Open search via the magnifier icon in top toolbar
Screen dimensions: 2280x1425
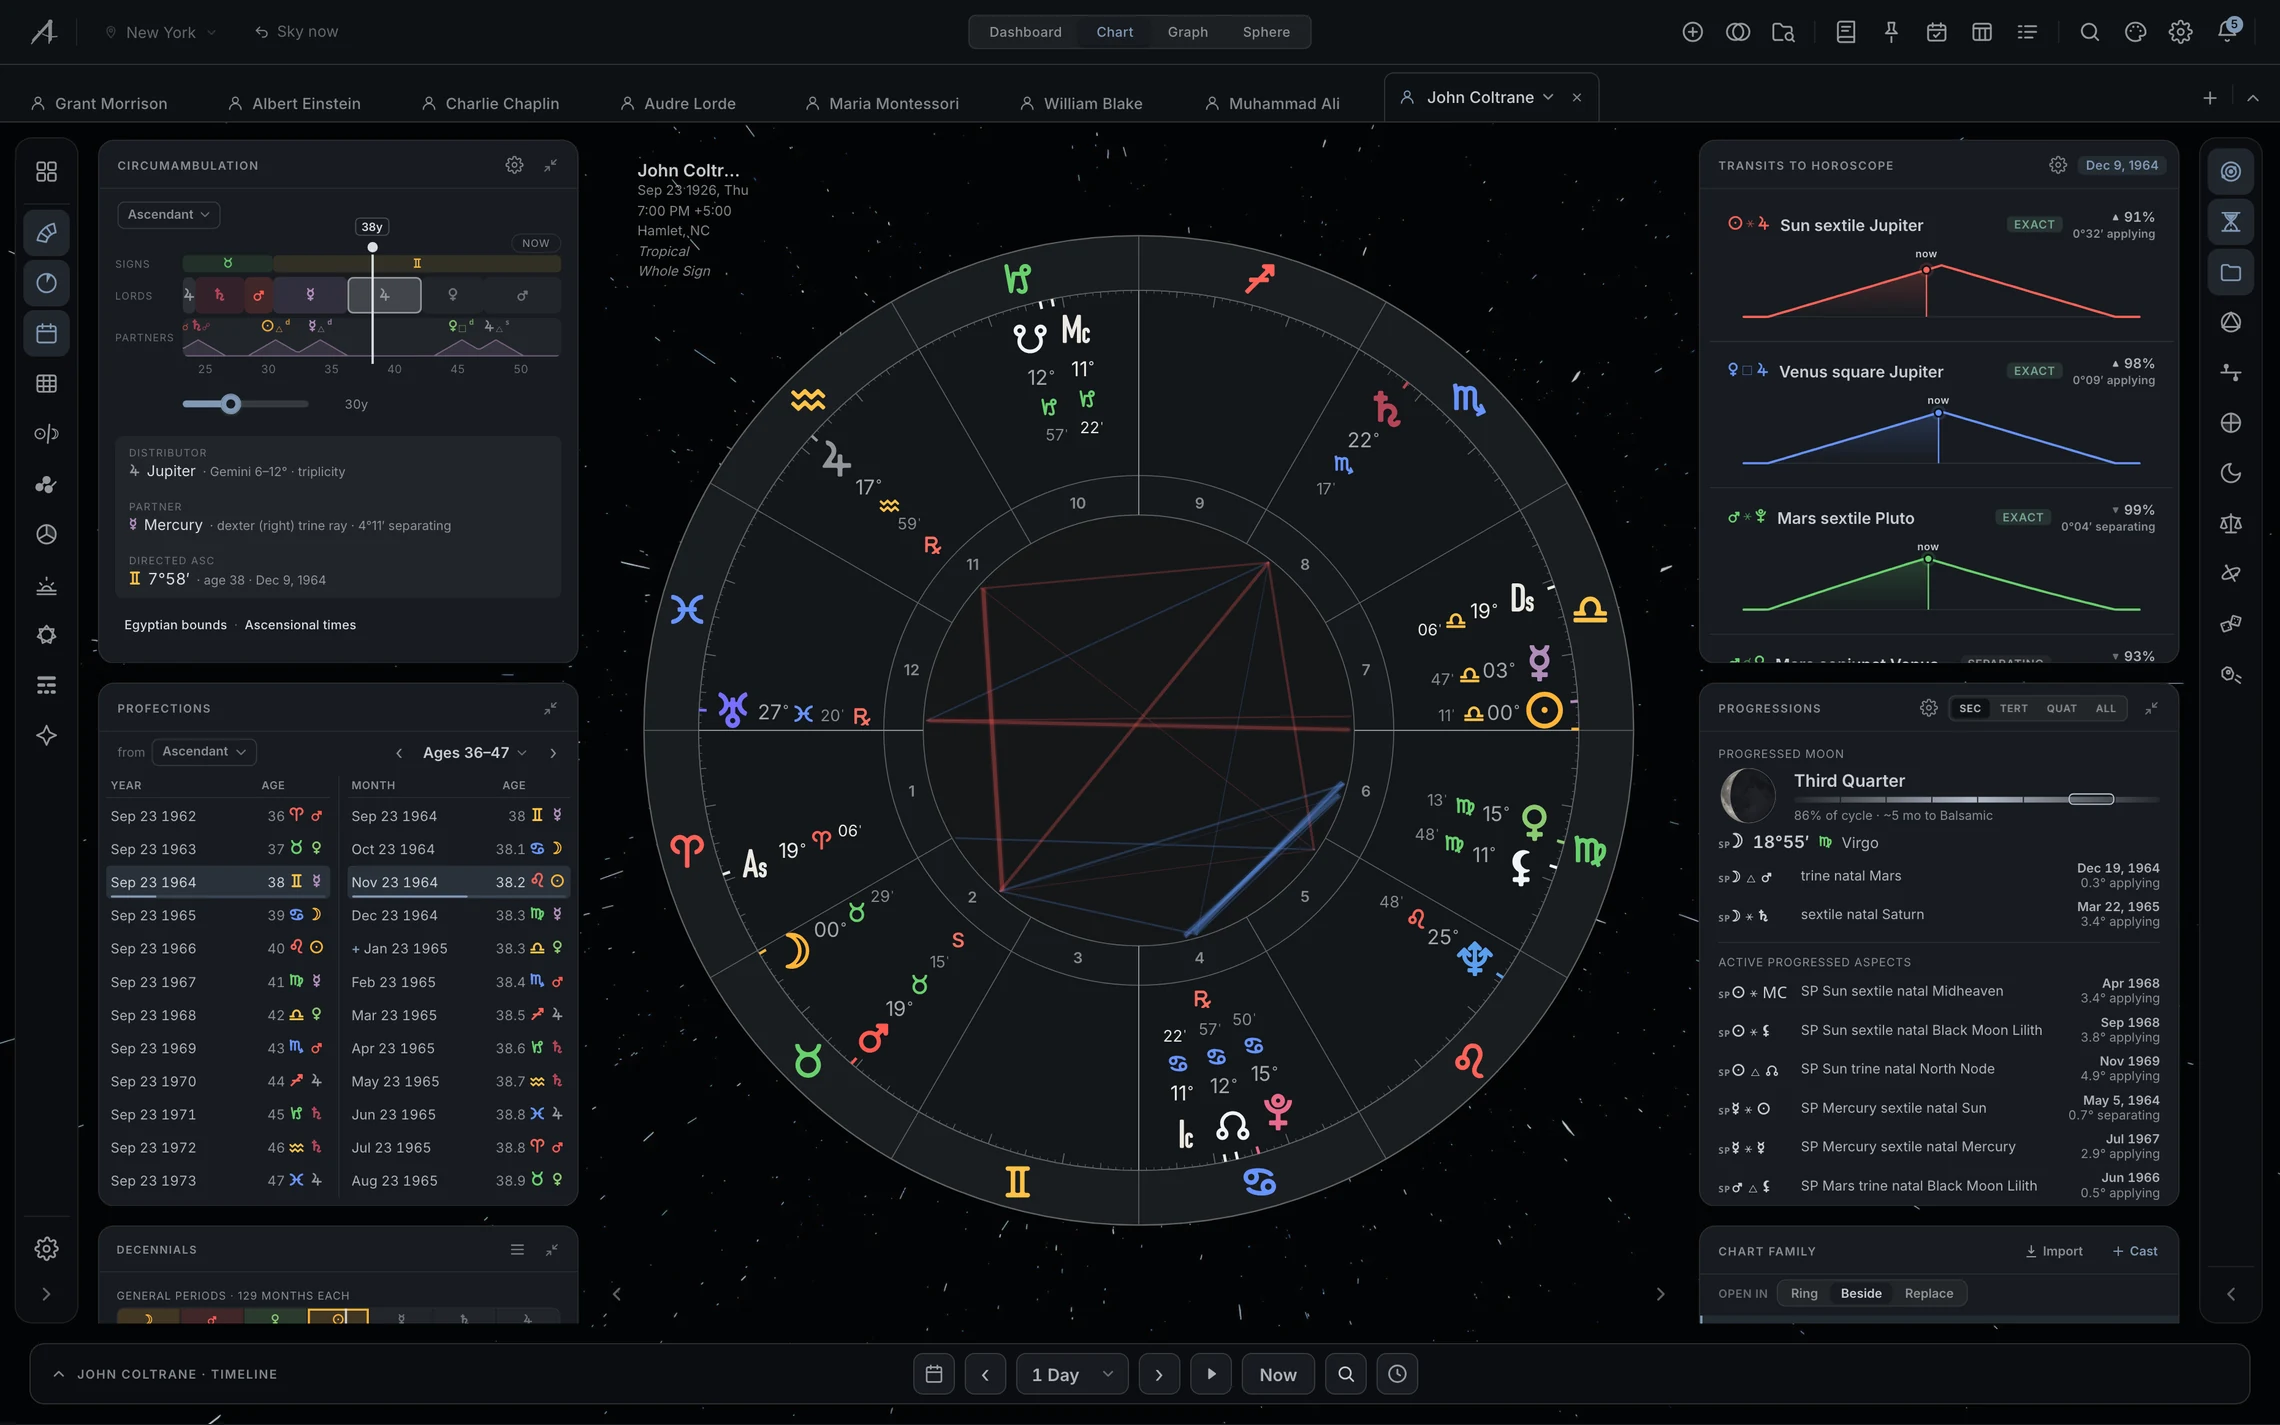pyautogui.click(x=2089, y=32)
